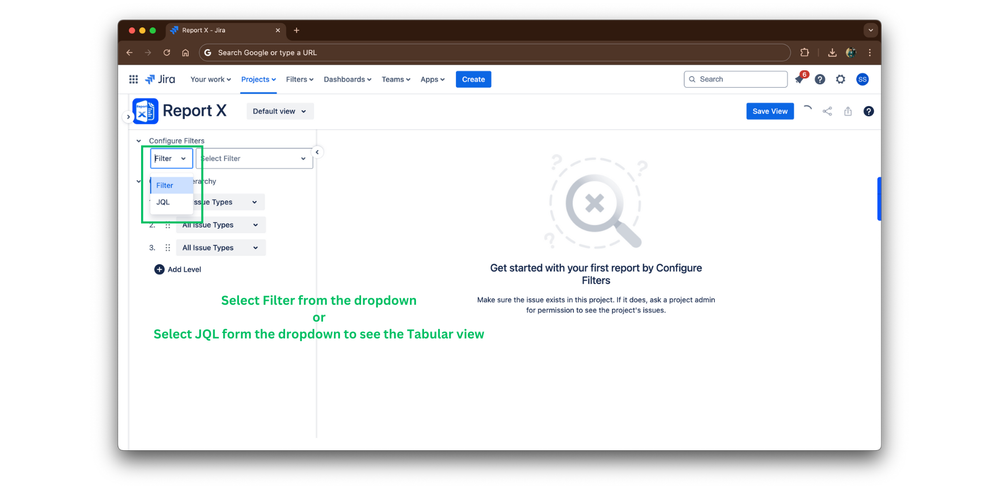This screenshot has width=999, height=489.
Task: Open a new browser tab
Action: pyautogui.click(x=296, y=30)
